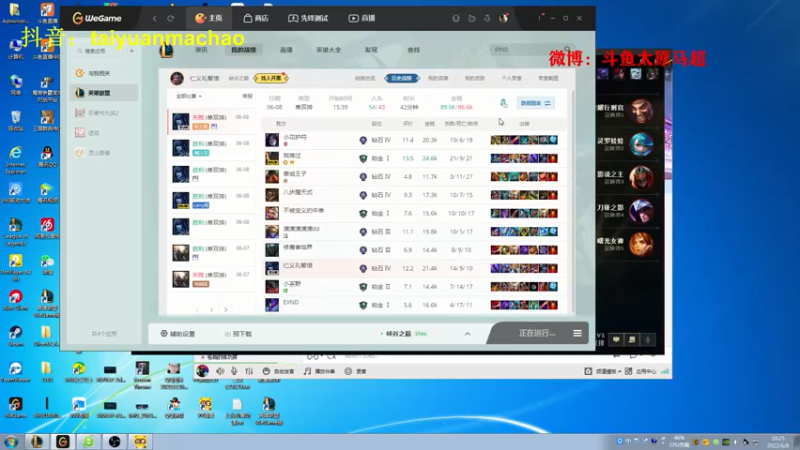Add an app with the plus icon
The width and height of the screenshot is (800, 450).
coord(132,51)
